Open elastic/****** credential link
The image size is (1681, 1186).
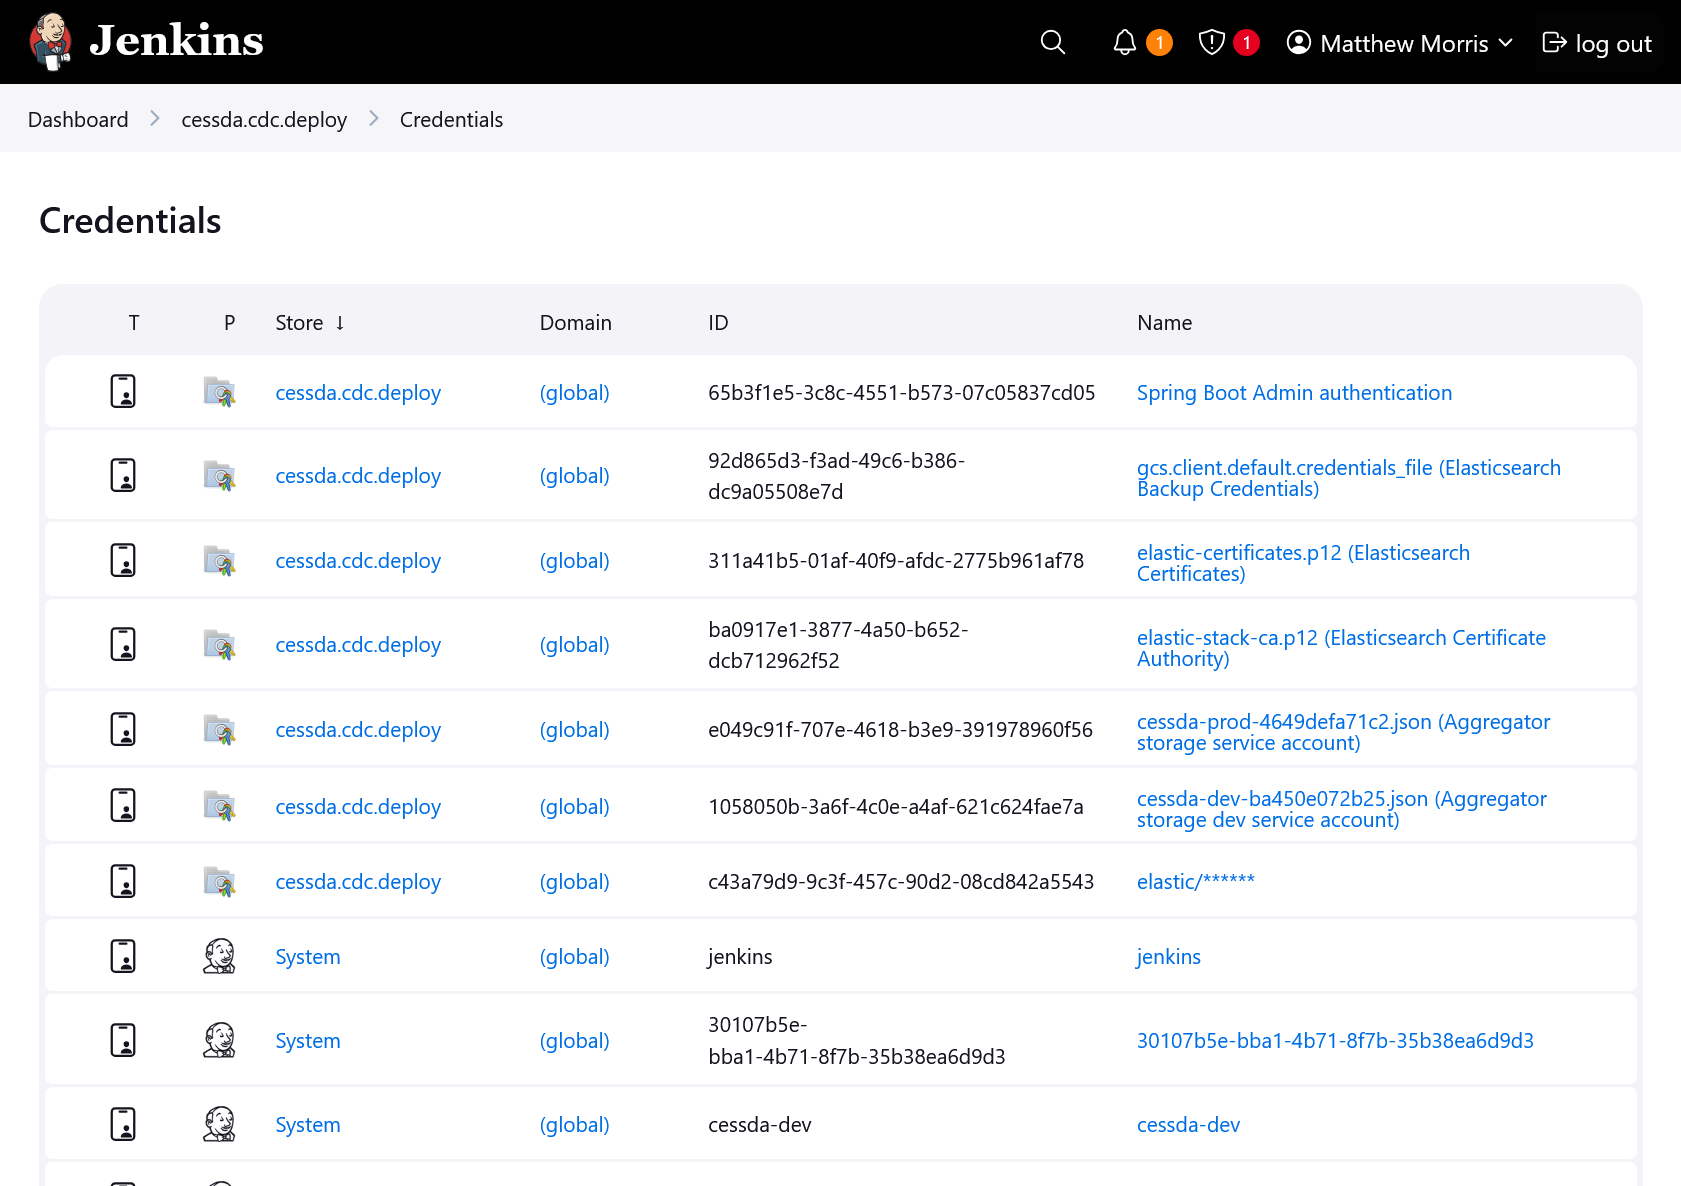coord(1195,882)
